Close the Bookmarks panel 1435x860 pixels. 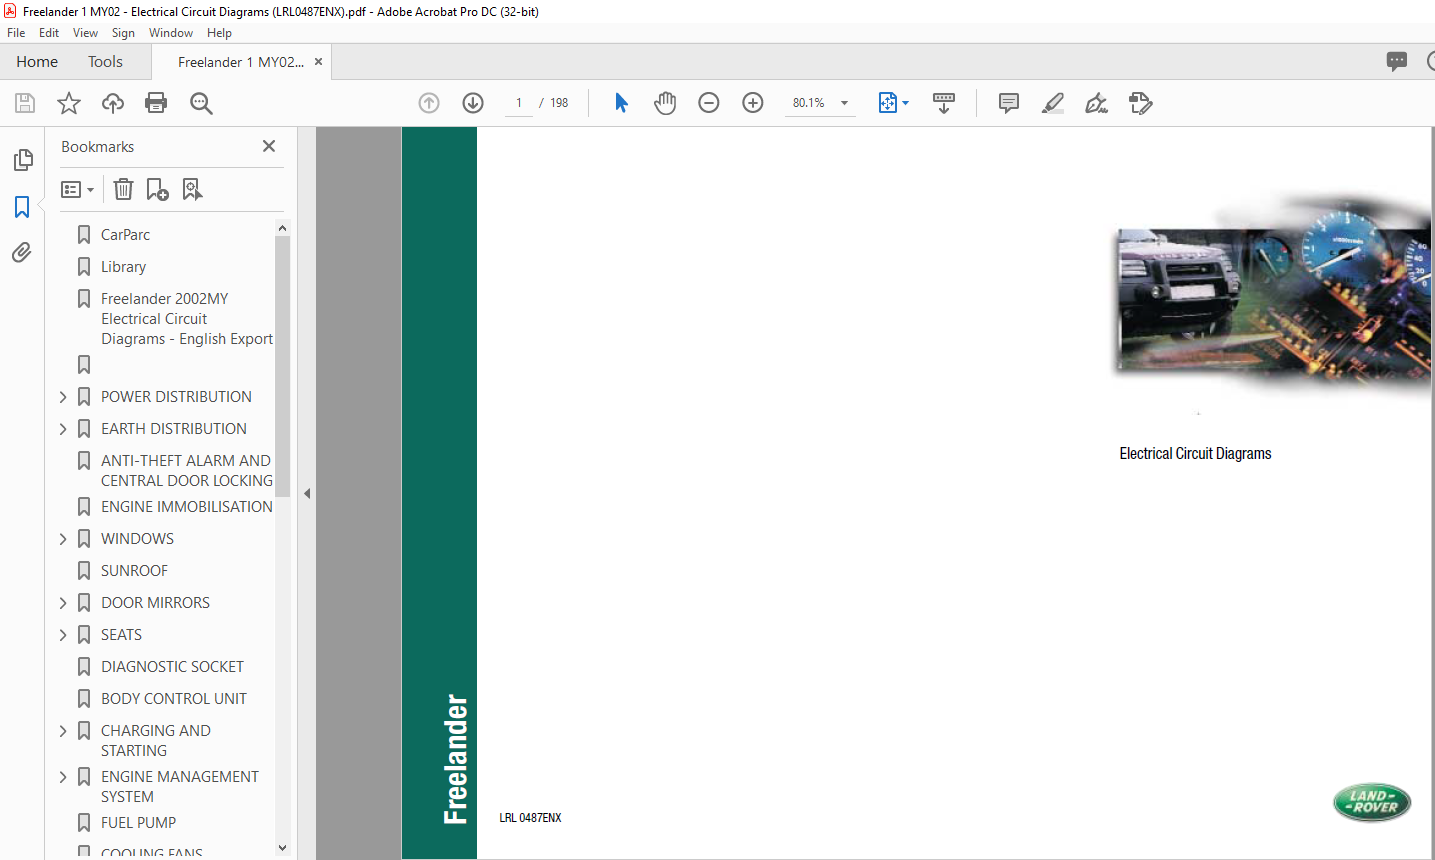(268, 146)
